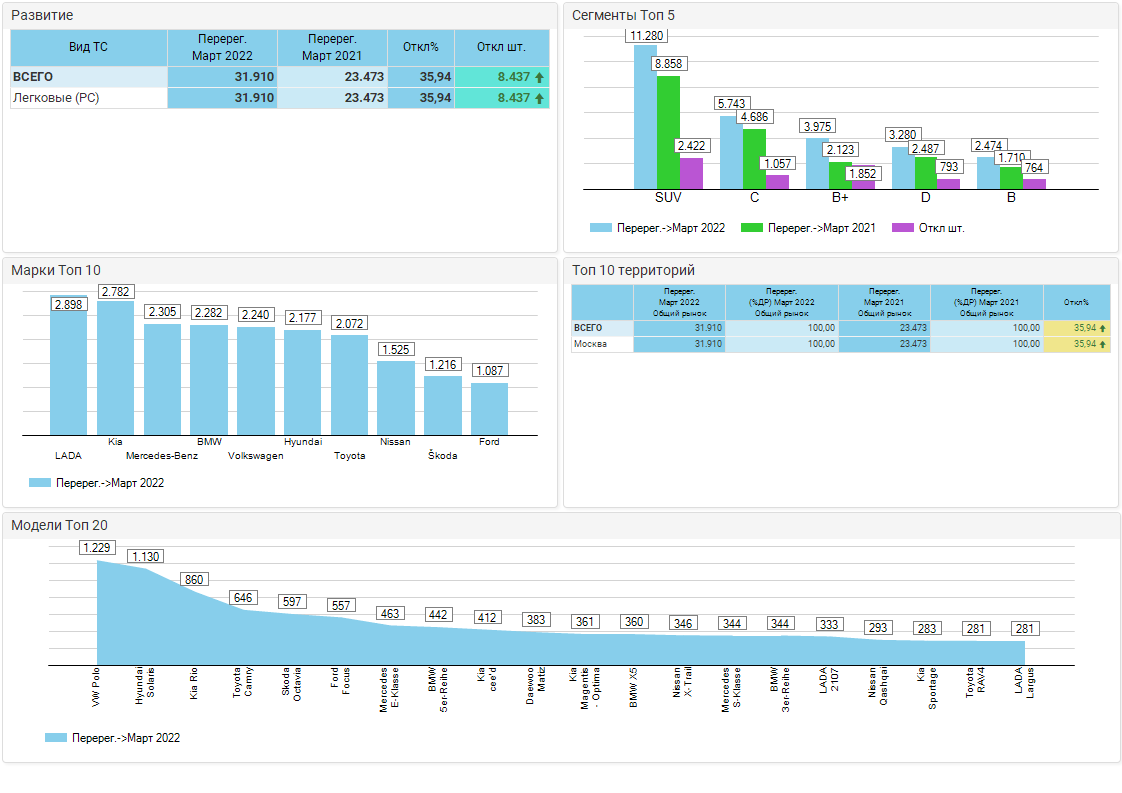Click Модели Топ 20 legend marker
The image size is (1122, 793).
tap(56, 738)
